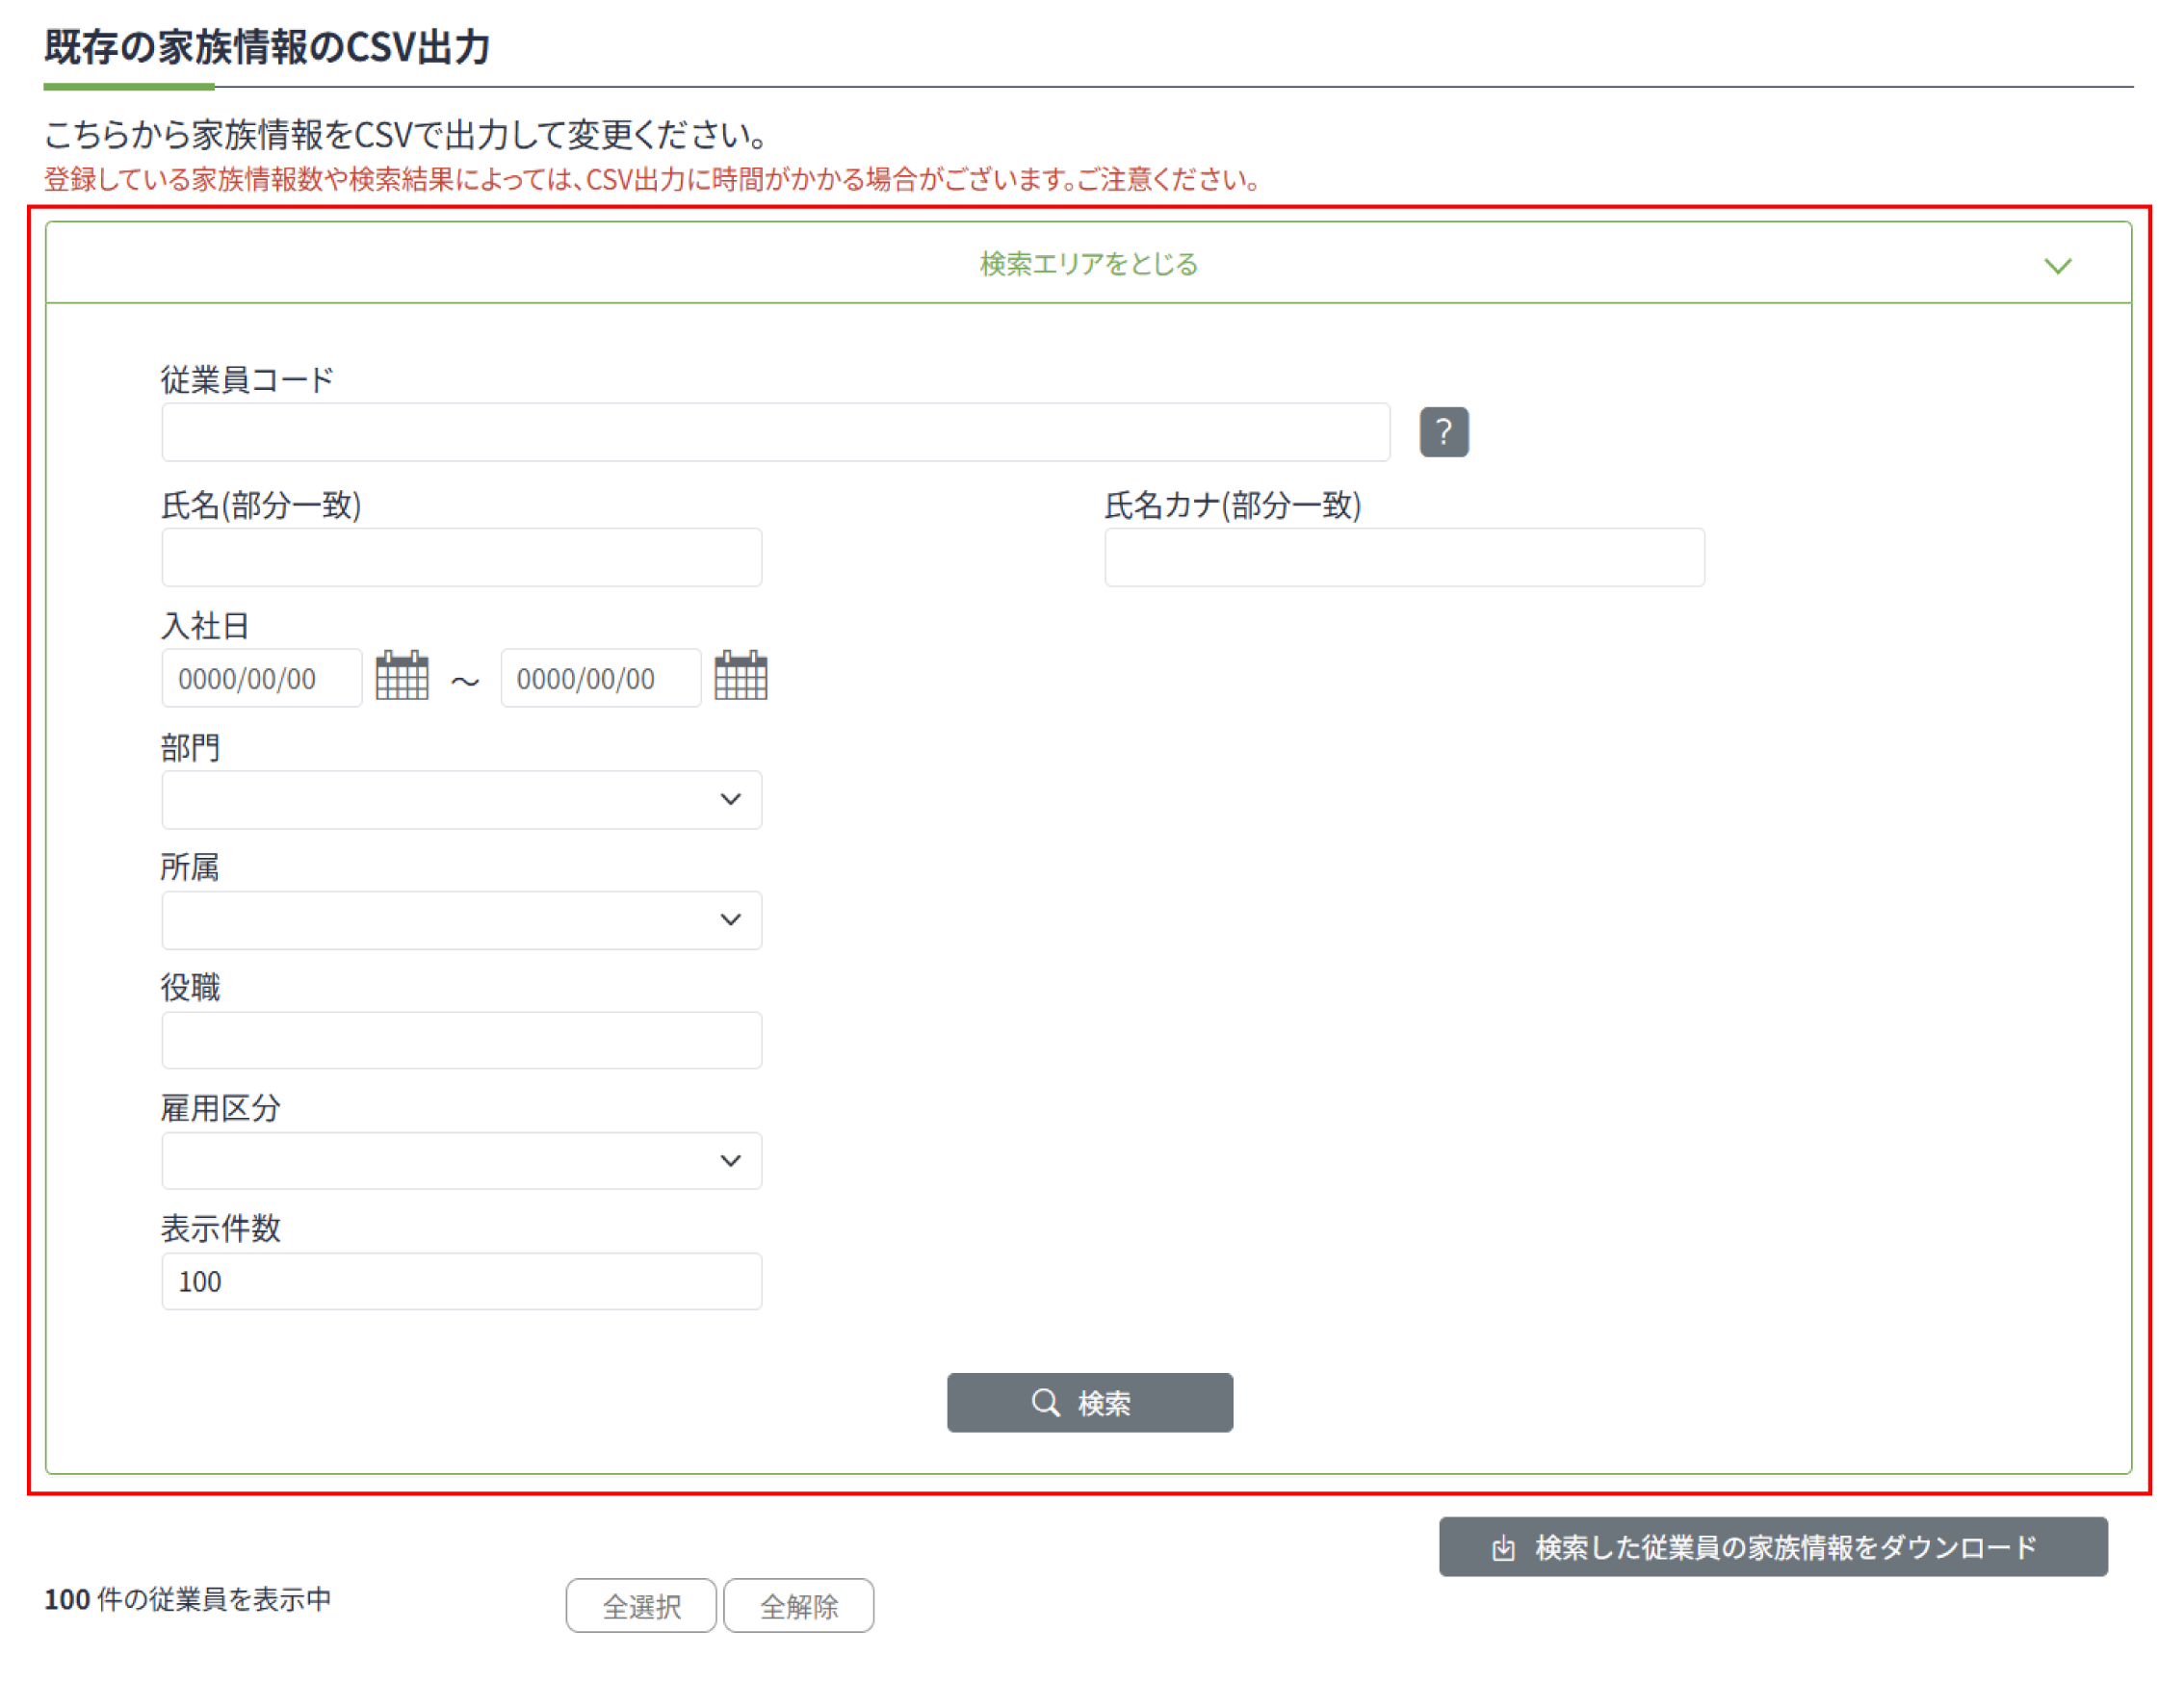Click the 検索 search button
The width and height of the screenshot is (2184, 1683).
(x=1089, y=1402)
